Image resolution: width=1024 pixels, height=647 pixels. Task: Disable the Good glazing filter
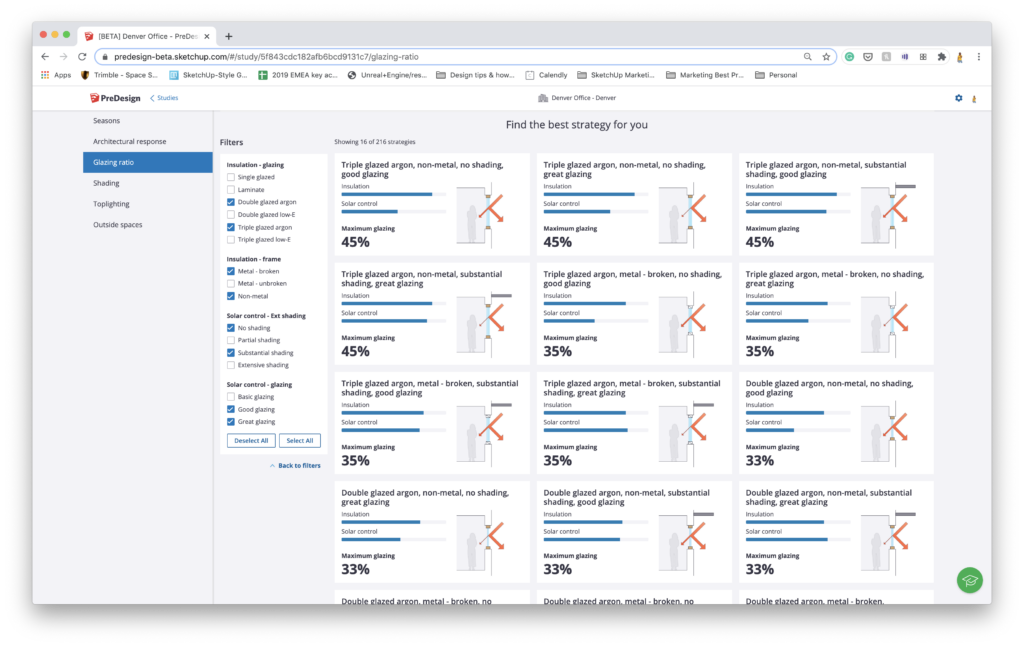[x=231, y=409]
